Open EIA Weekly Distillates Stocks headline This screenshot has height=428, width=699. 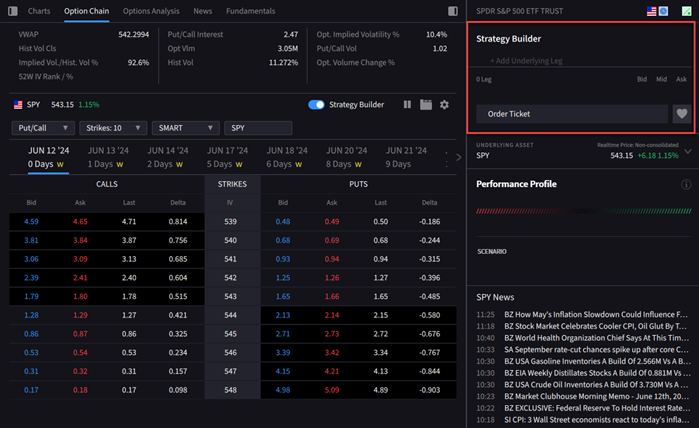pos(597,373)
